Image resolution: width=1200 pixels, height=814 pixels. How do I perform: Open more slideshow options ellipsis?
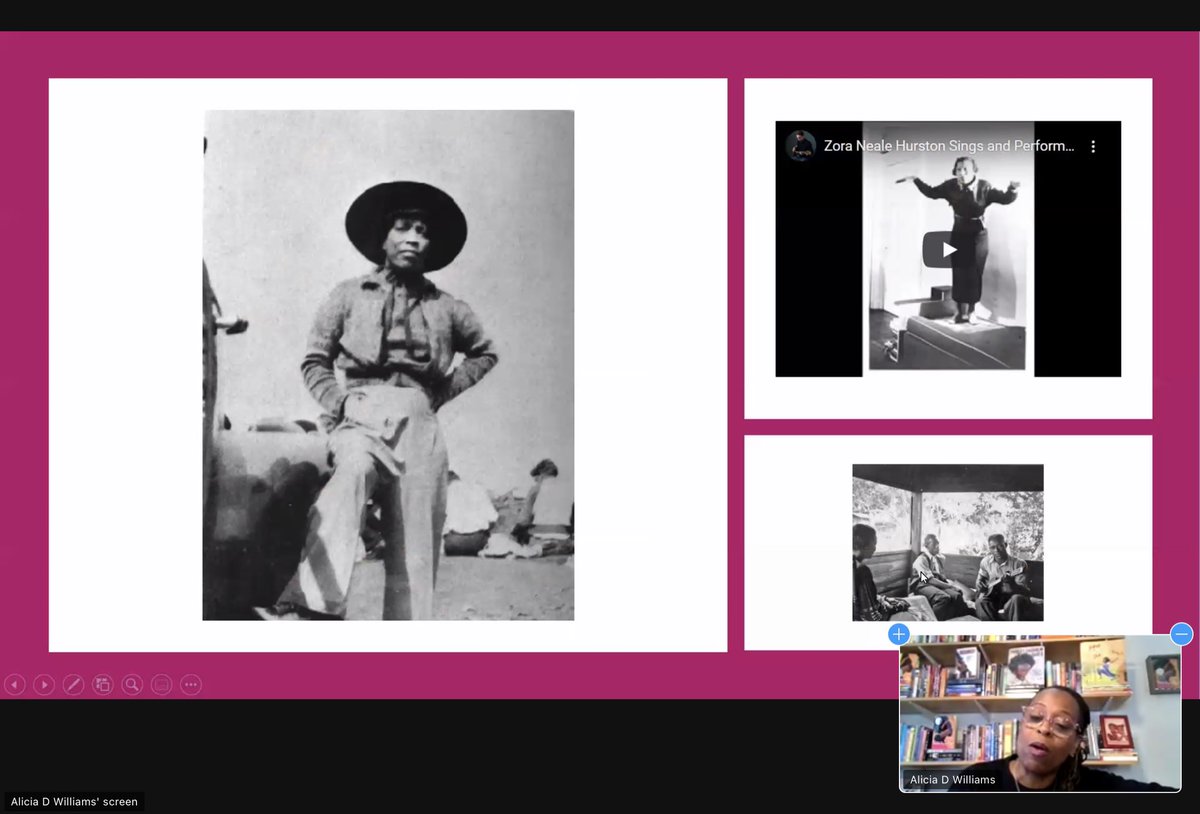[x=191, y=685]
